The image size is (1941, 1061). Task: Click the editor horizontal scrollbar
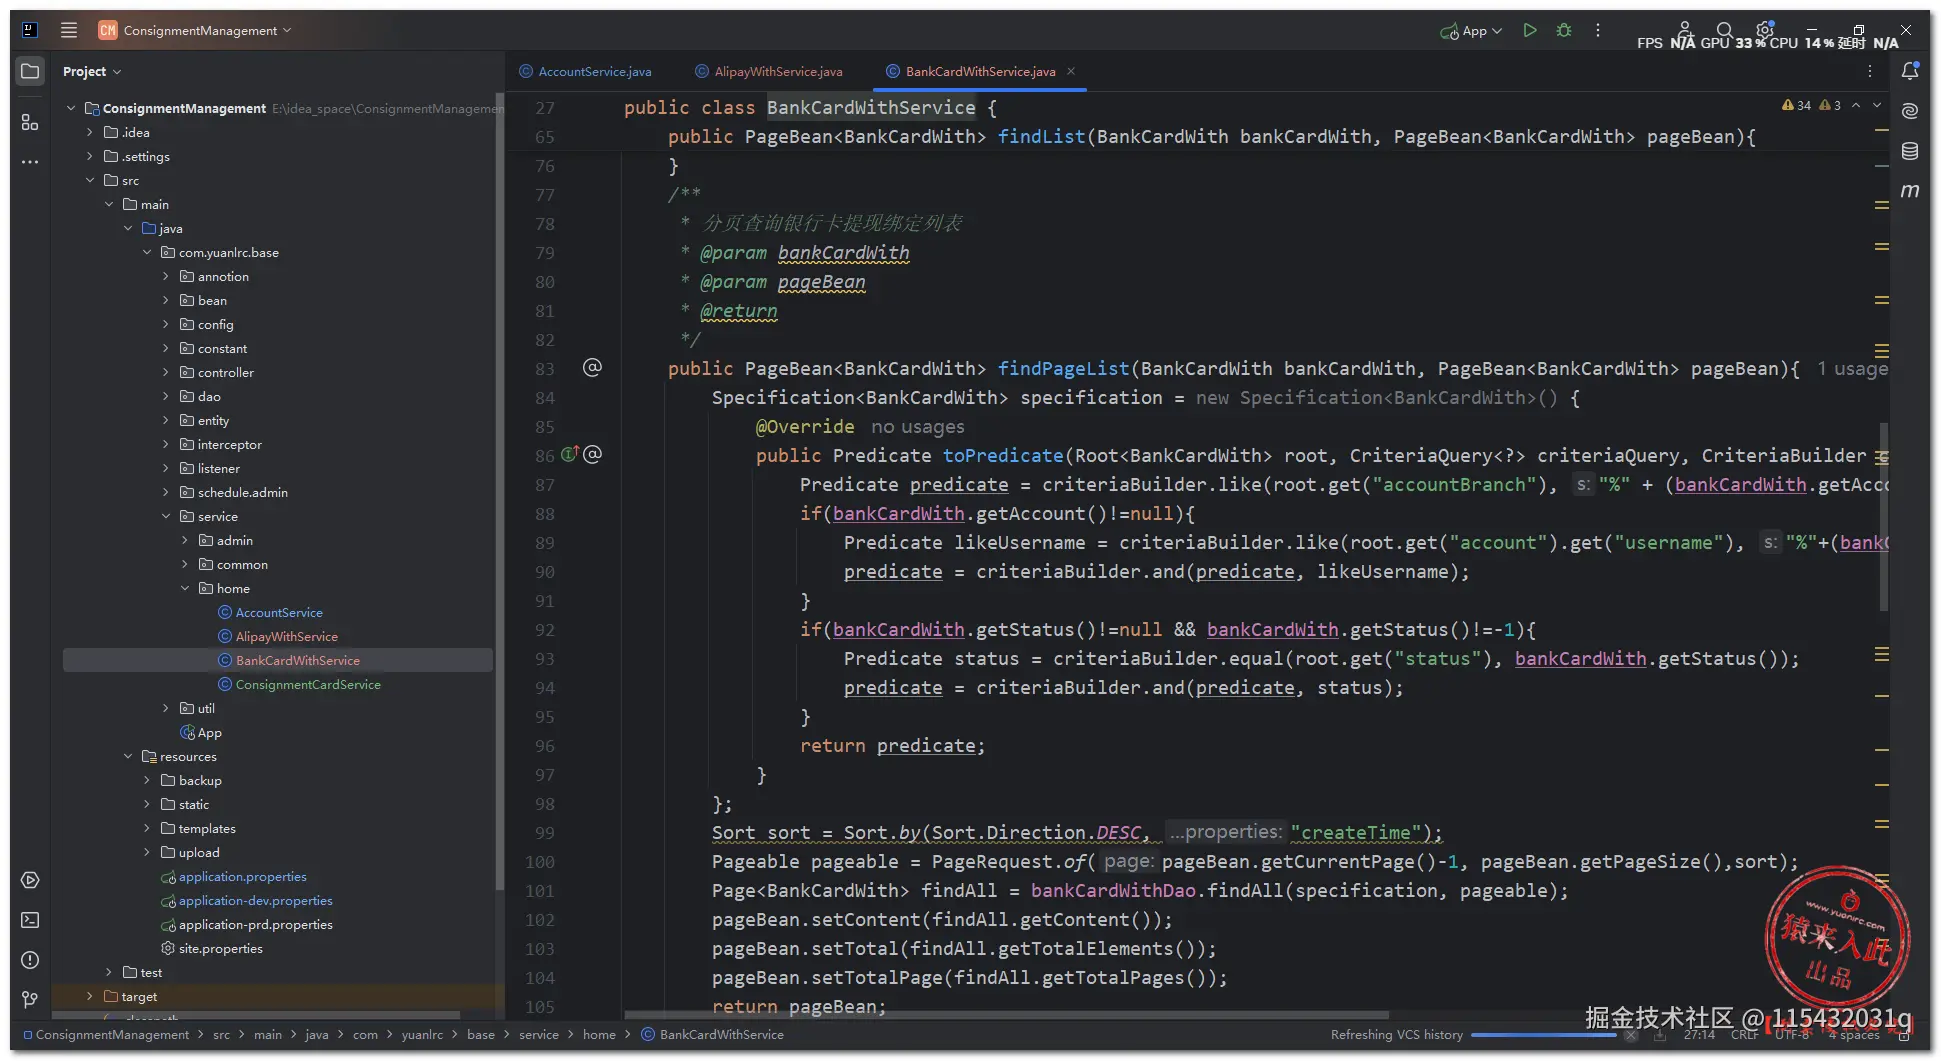1006,1015
